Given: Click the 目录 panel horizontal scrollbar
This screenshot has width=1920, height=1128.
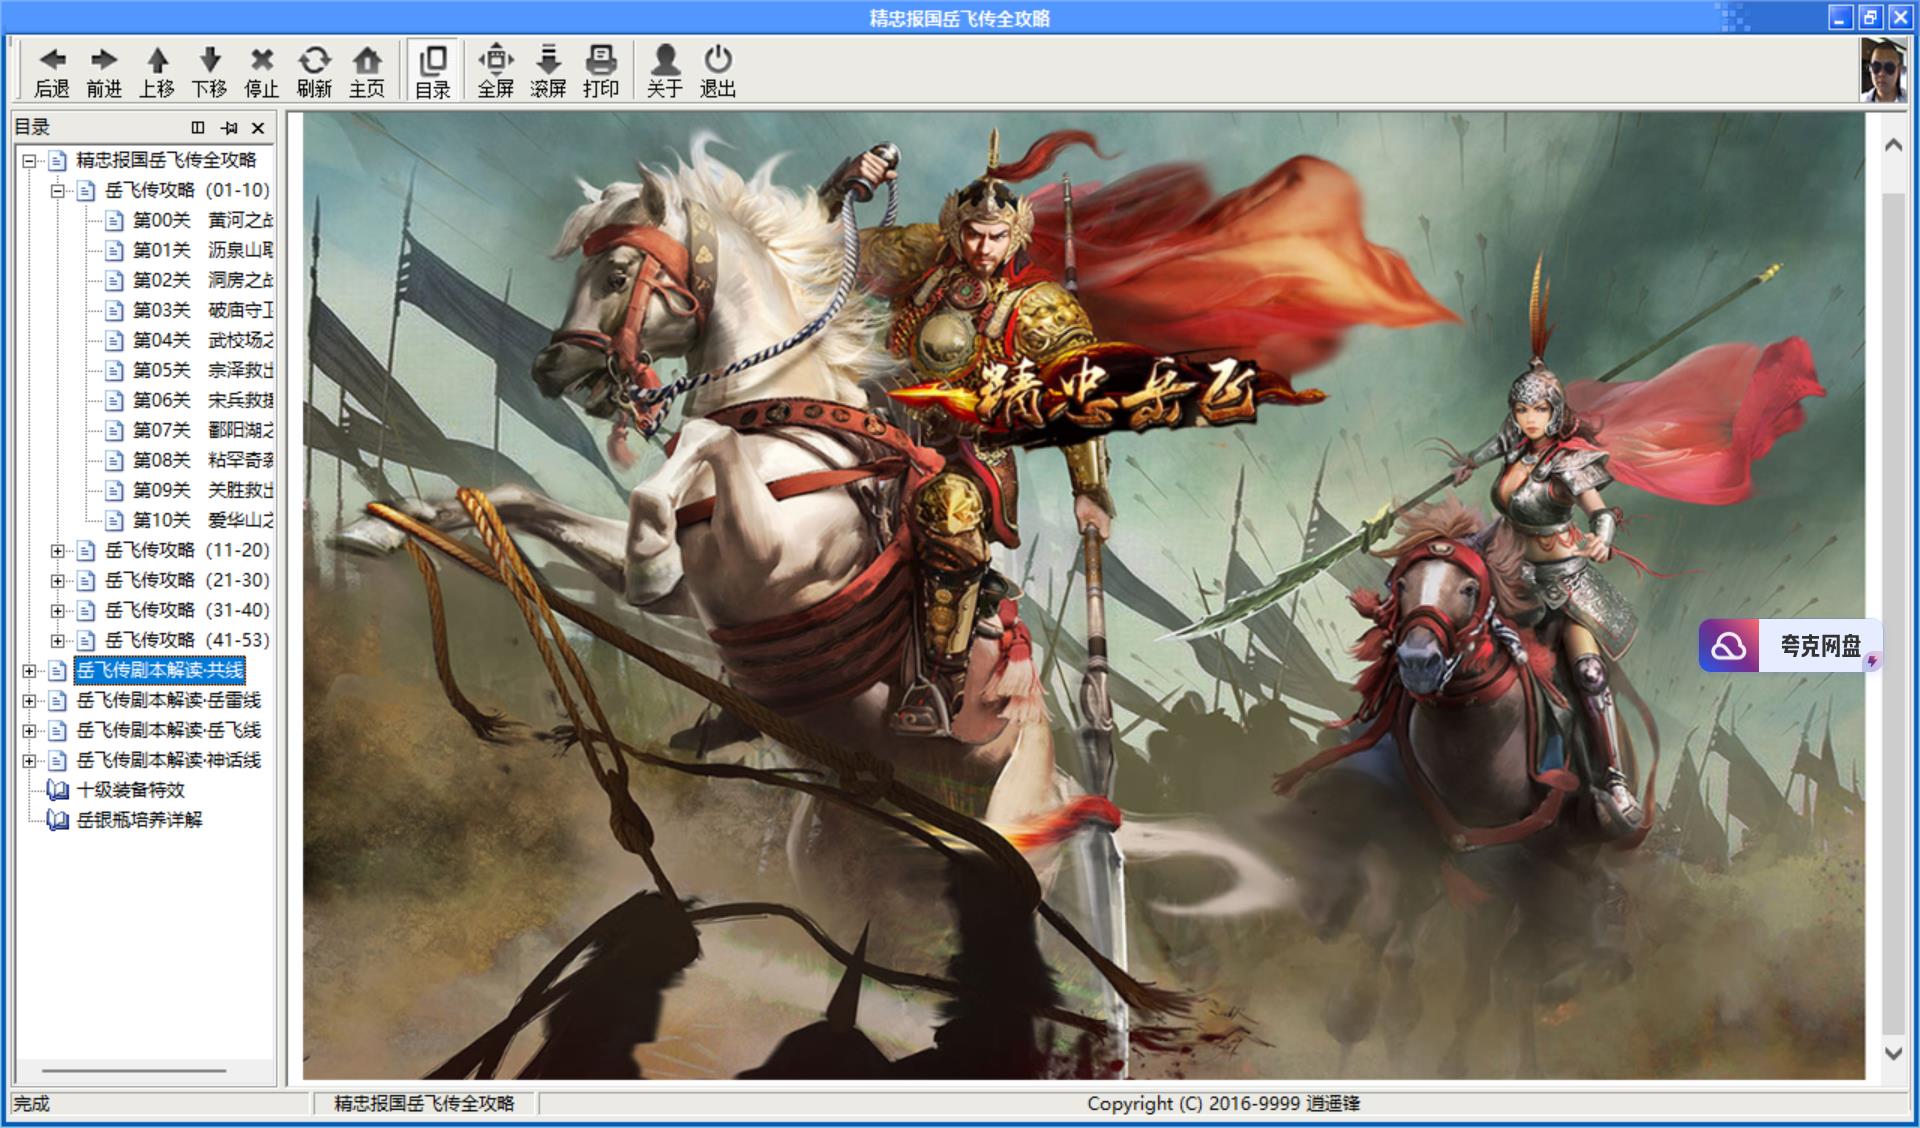Looking at the screenshot, I should click(x=134, y=1071).
